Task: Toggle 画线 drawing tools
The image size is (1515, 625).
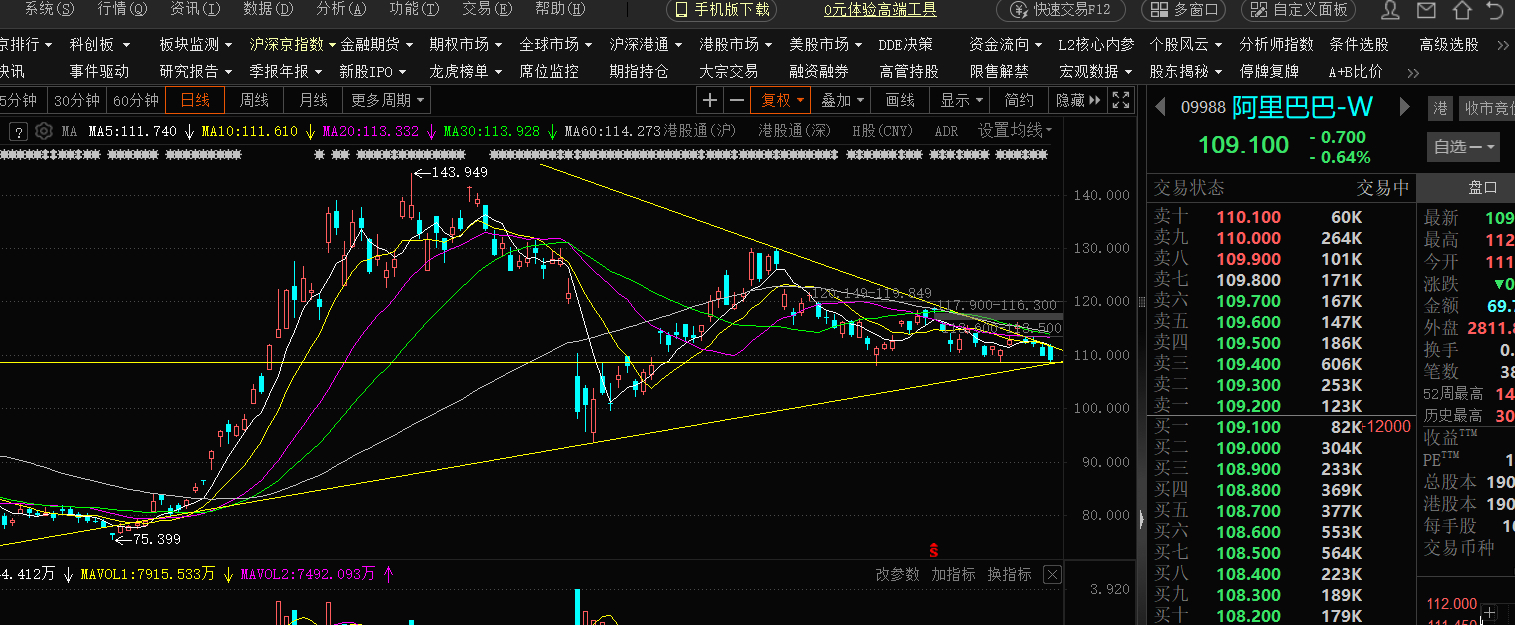Action: pos(900,100)
